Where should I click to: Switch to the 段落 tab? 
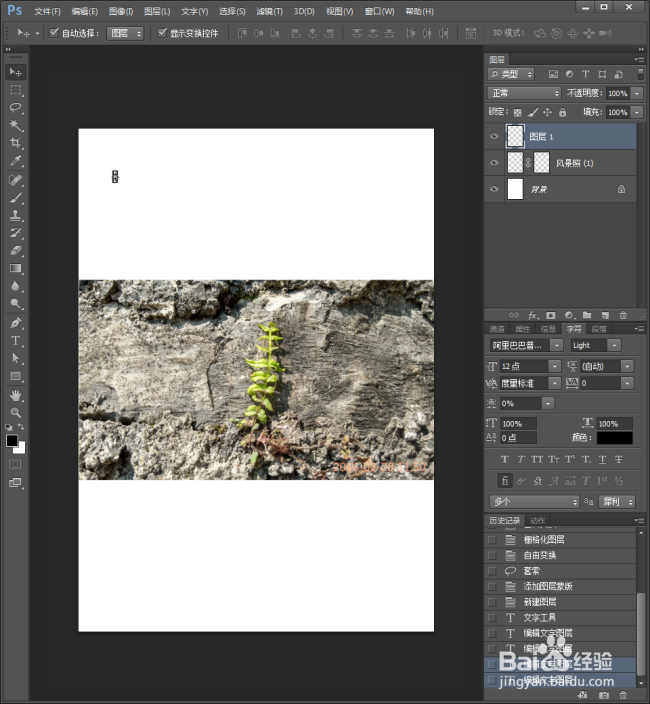(x=599, y=329)
